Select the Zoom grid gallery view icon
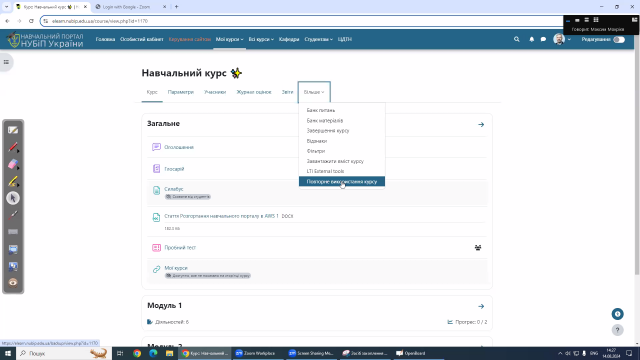 [596, 20]
